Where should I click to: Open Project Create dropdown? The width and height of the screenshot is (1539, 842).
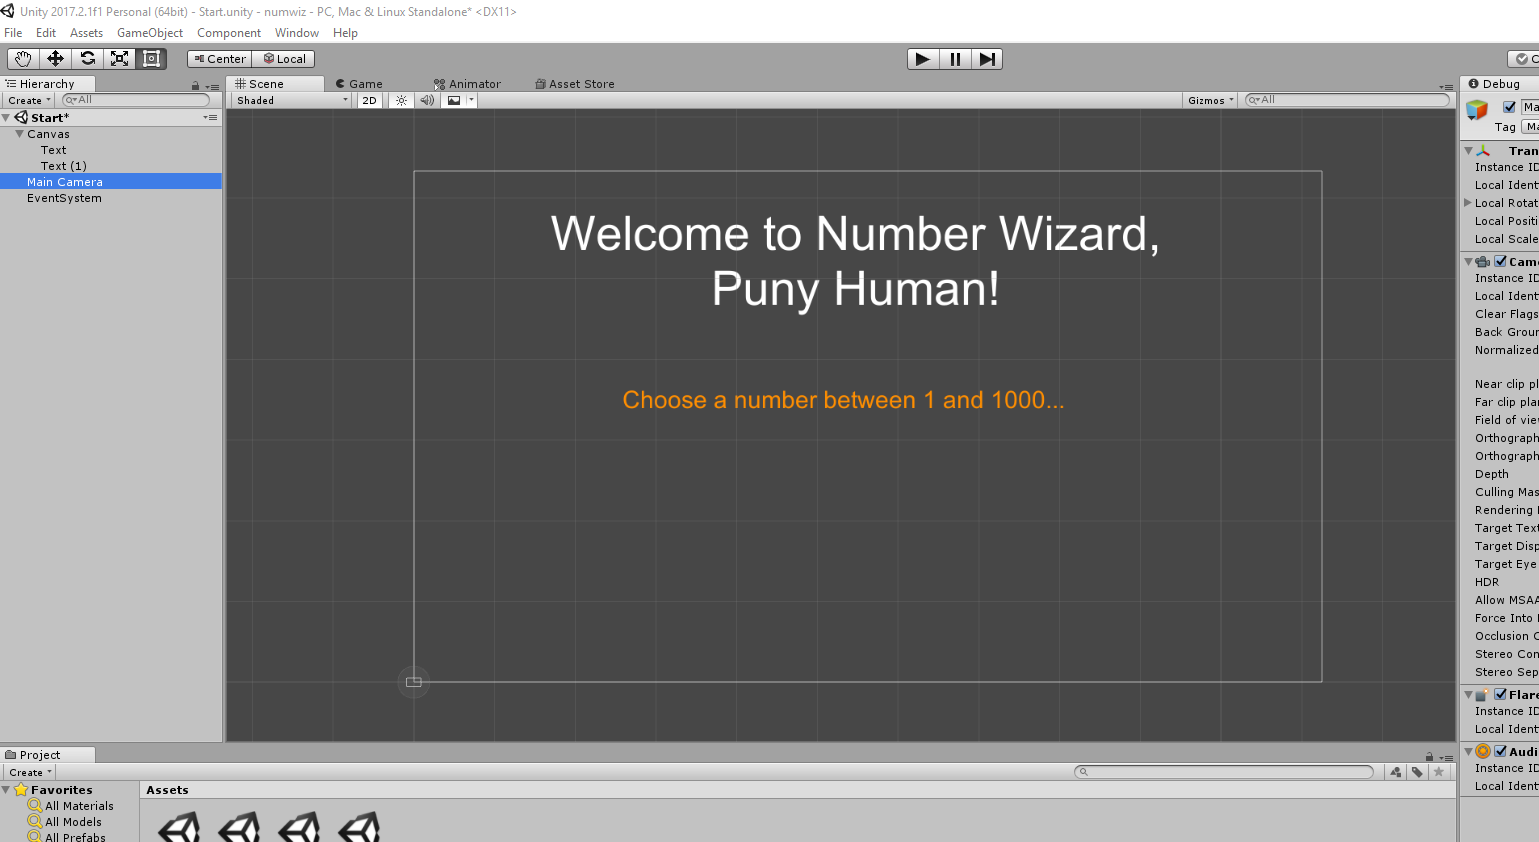pyautogui.click(x=30, y=772)
